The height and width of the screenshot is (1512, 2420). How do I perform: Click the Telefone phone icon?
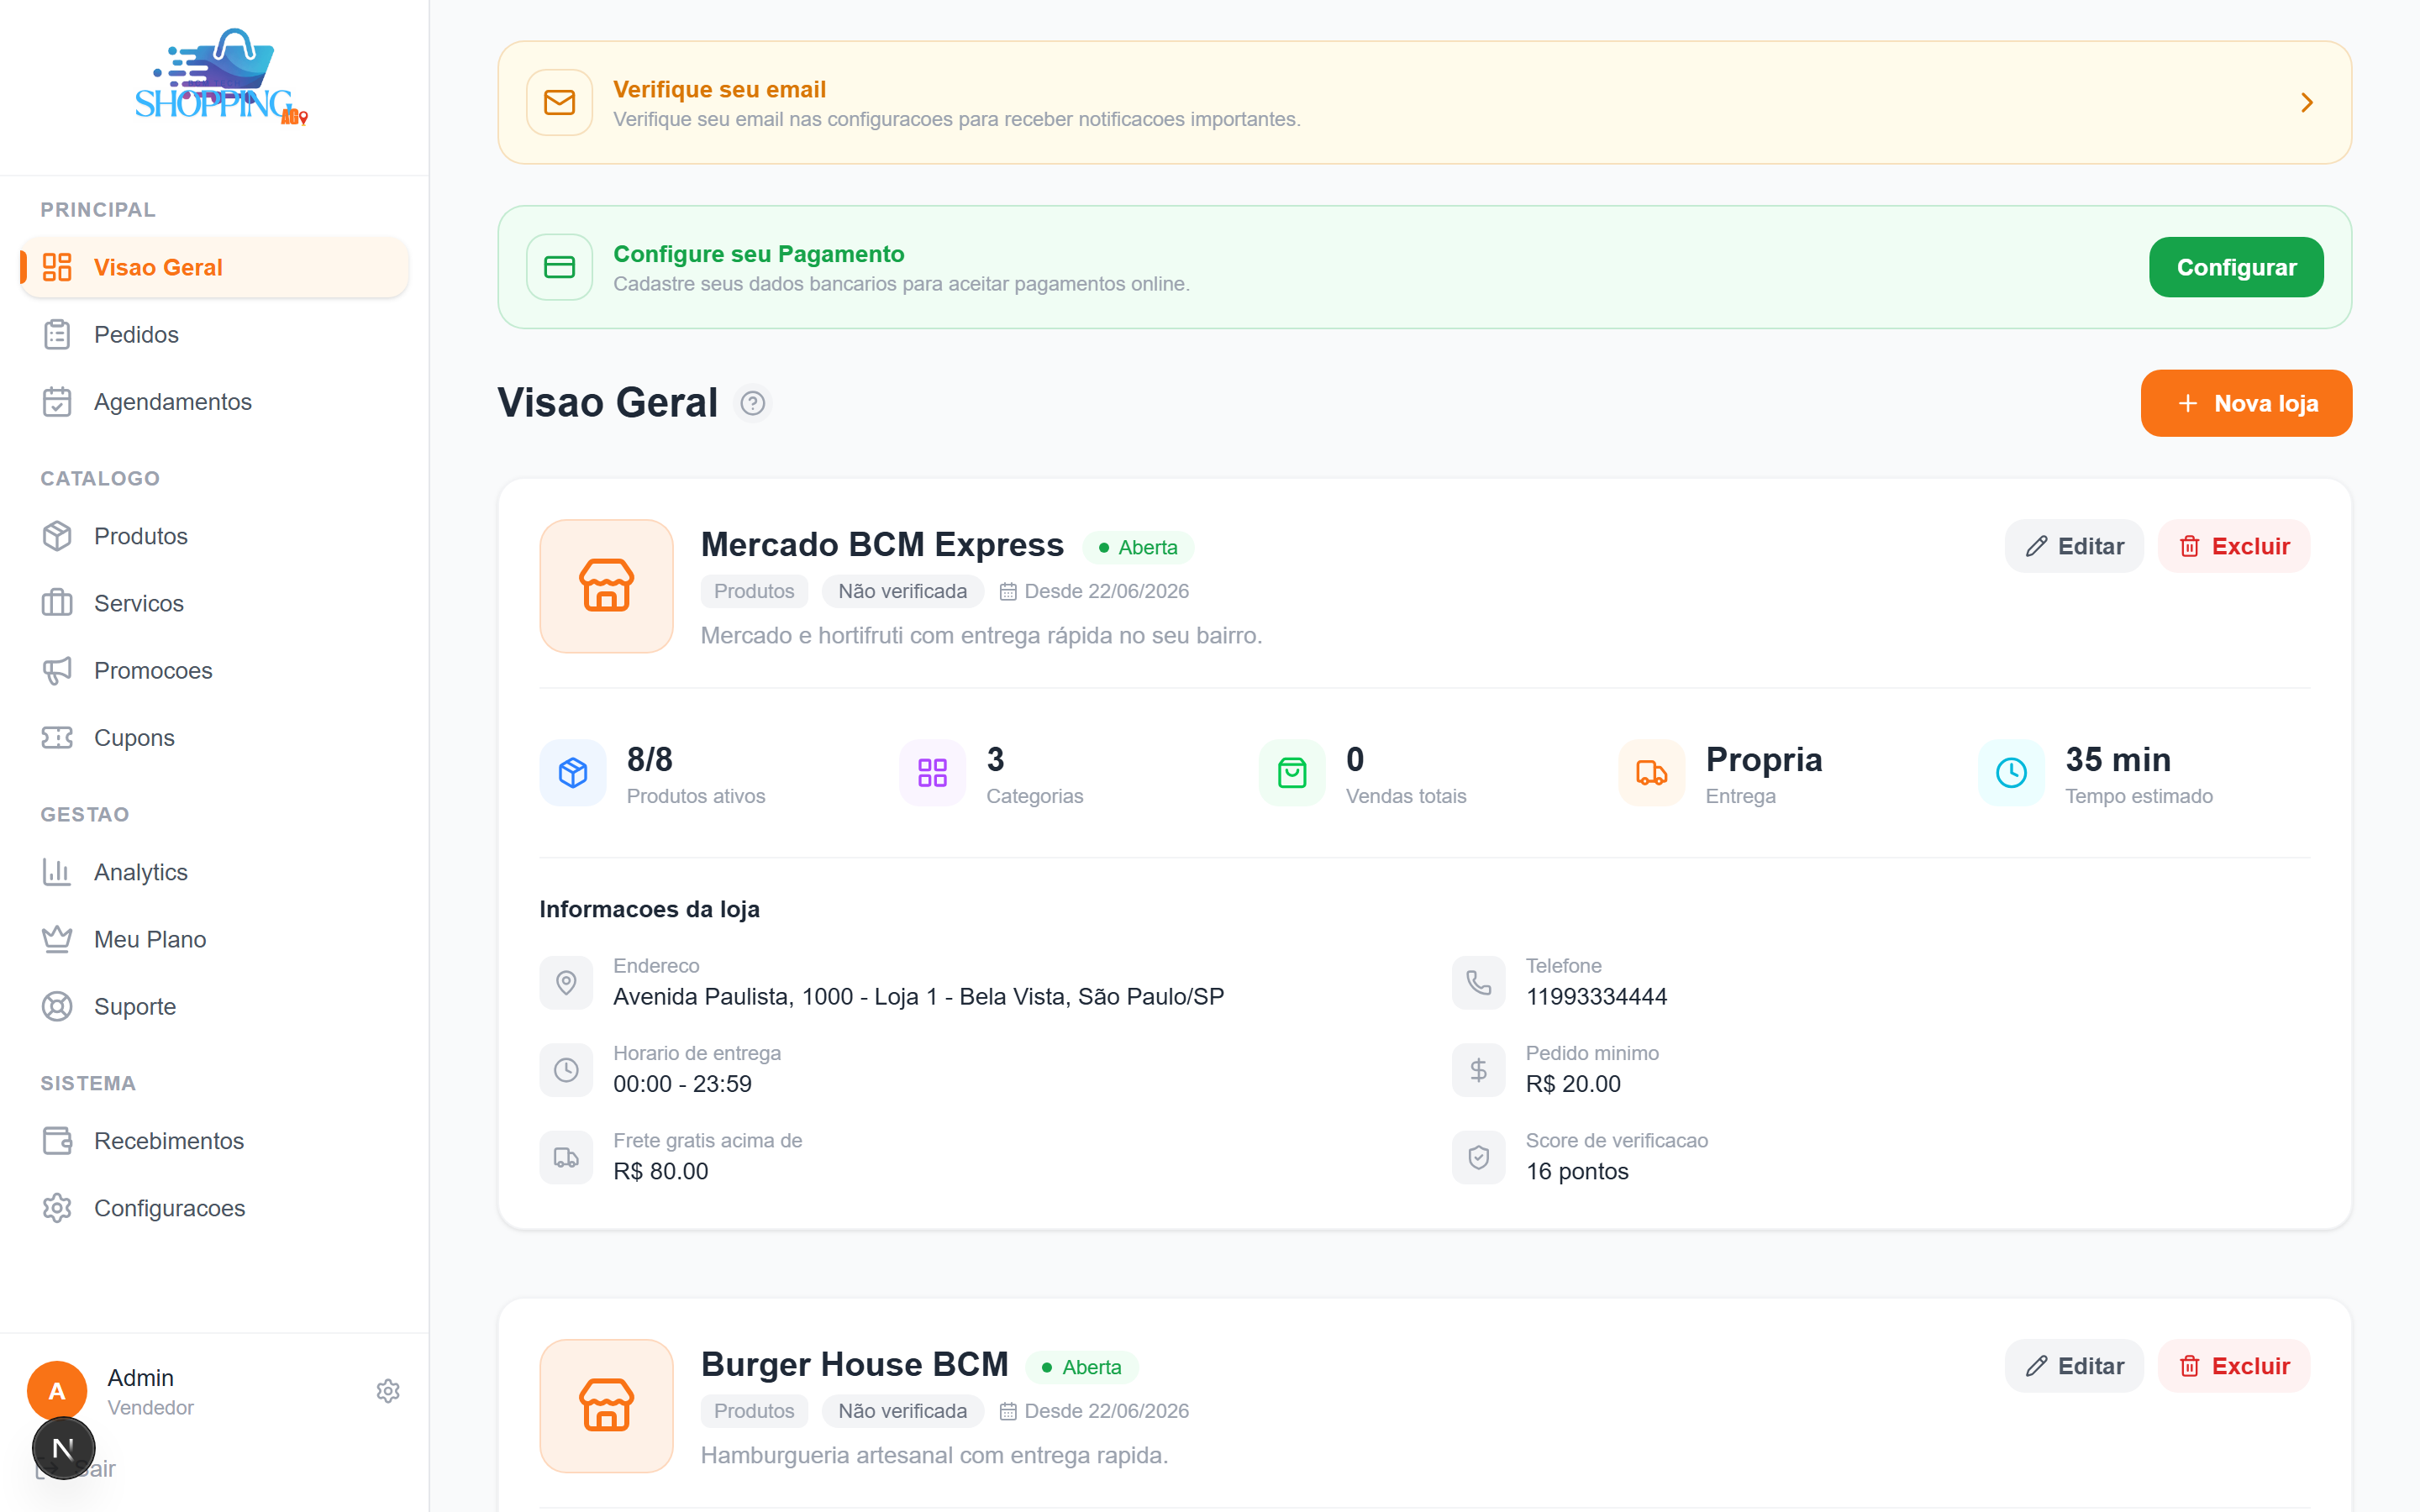1479,983
